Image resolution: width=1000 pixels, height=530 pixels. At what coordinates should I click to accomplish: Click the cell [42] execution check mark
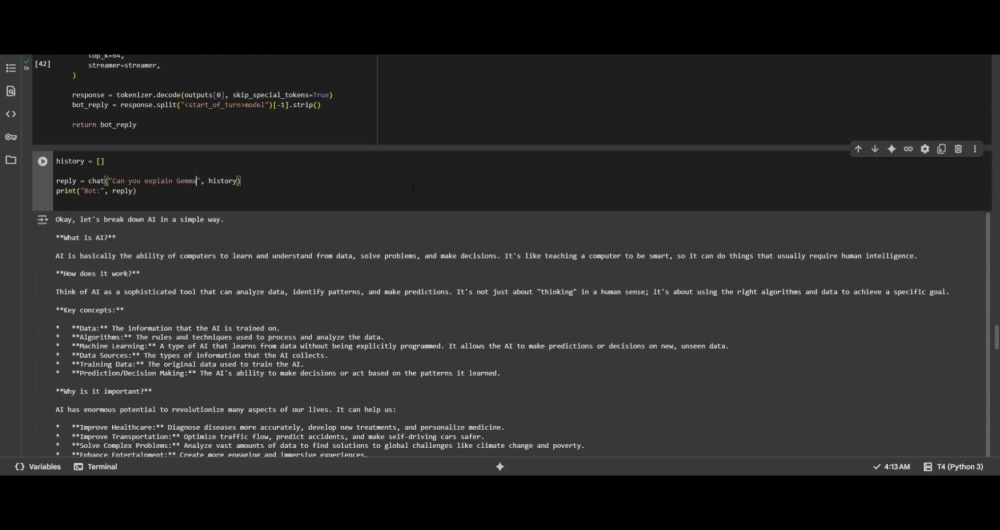point(27,62)
